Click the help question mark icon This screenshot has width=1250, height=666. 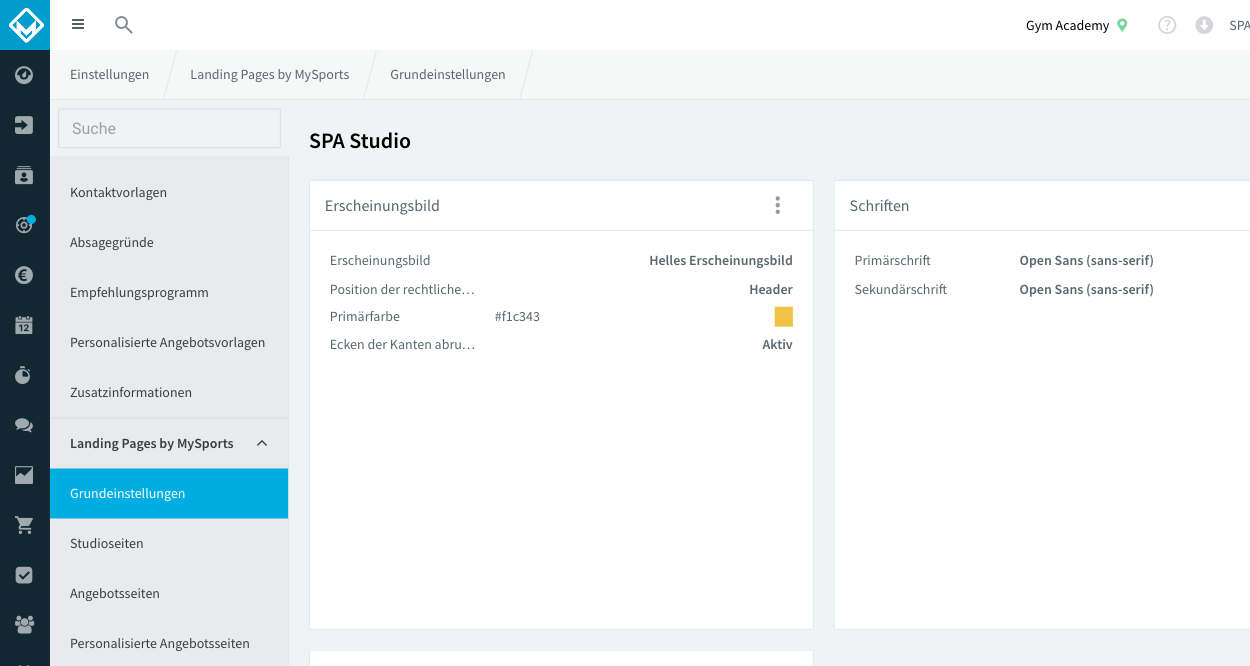[1167, 25]
